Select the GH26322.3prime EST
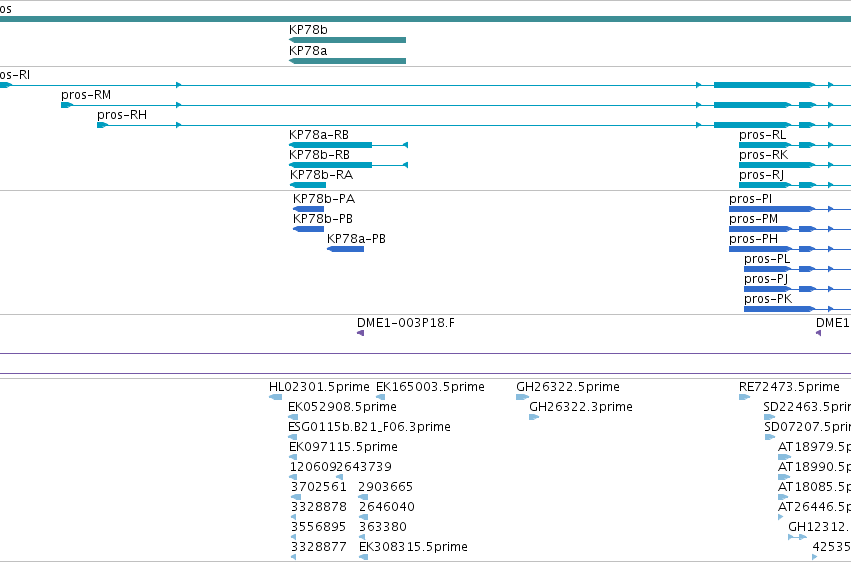The image size is (851, 562). click(534, 417)
